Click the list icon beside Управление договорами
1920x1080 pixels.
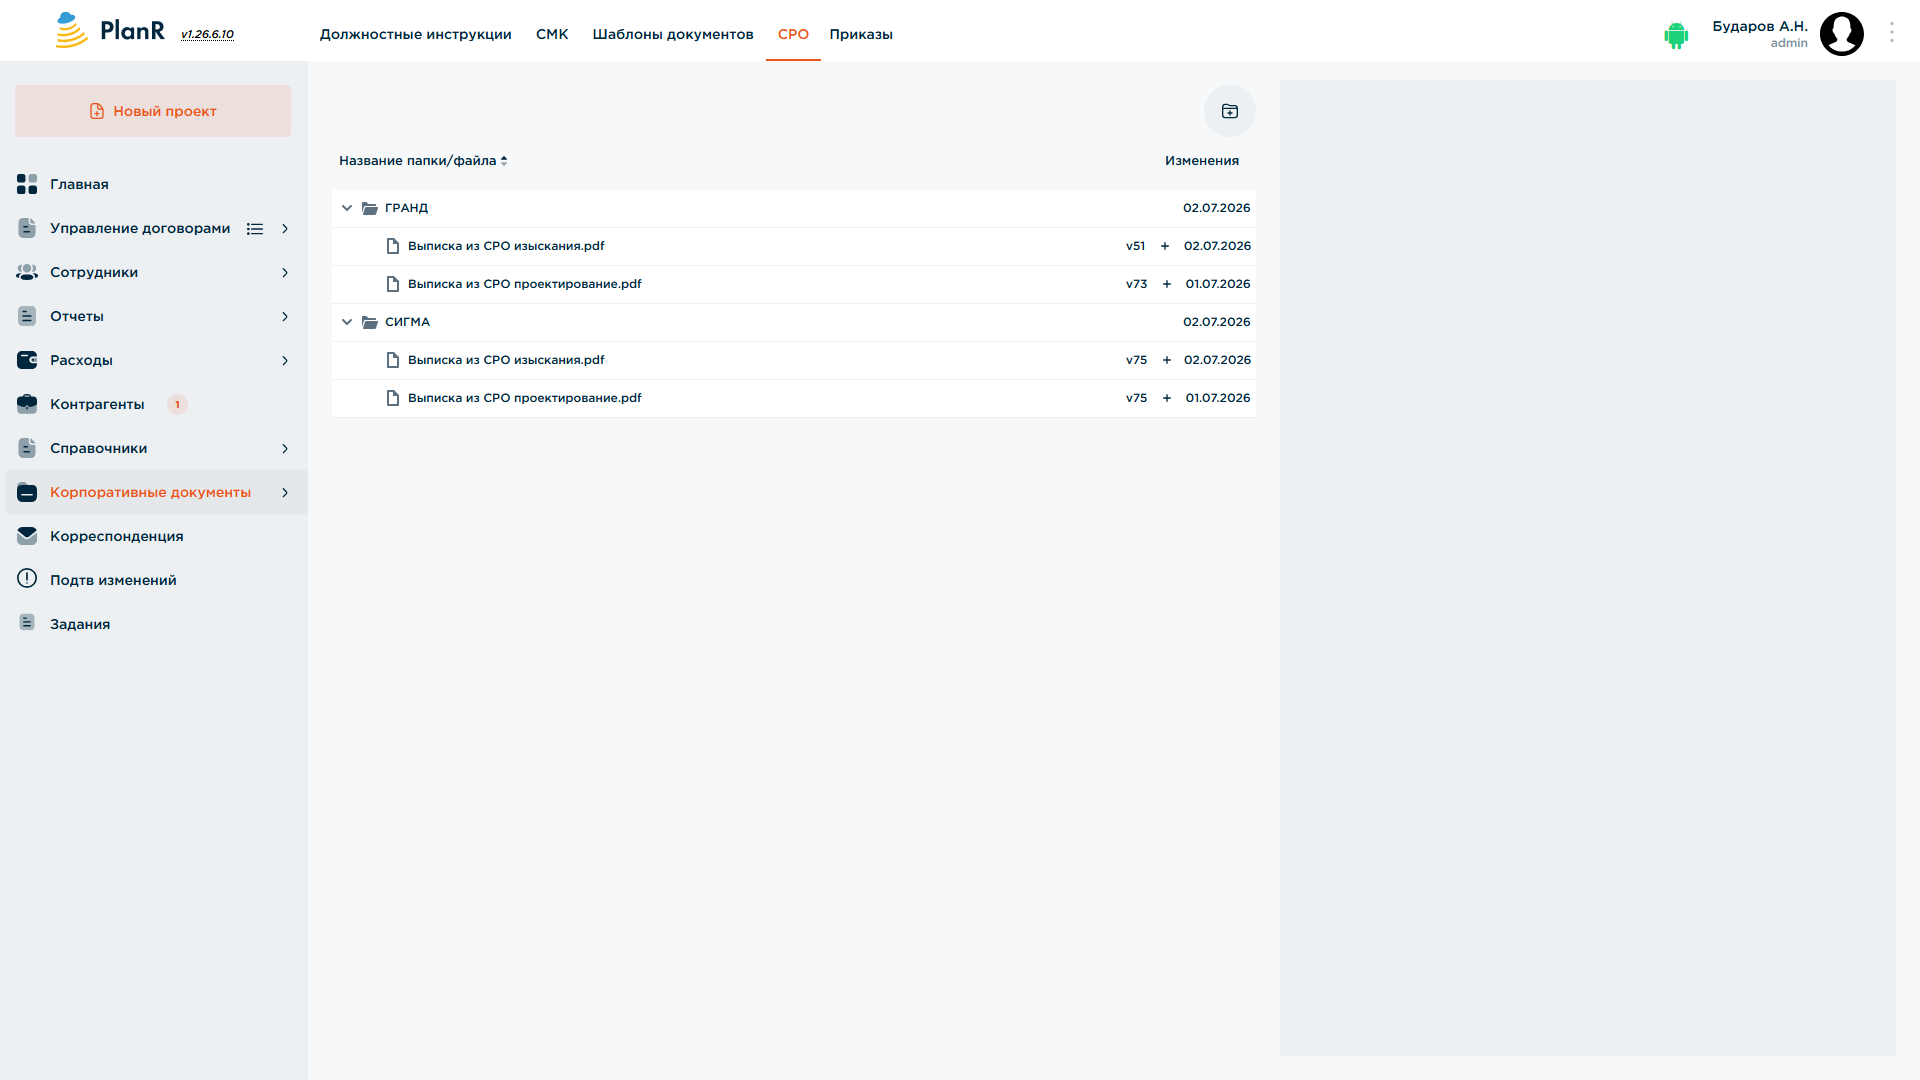255,229
